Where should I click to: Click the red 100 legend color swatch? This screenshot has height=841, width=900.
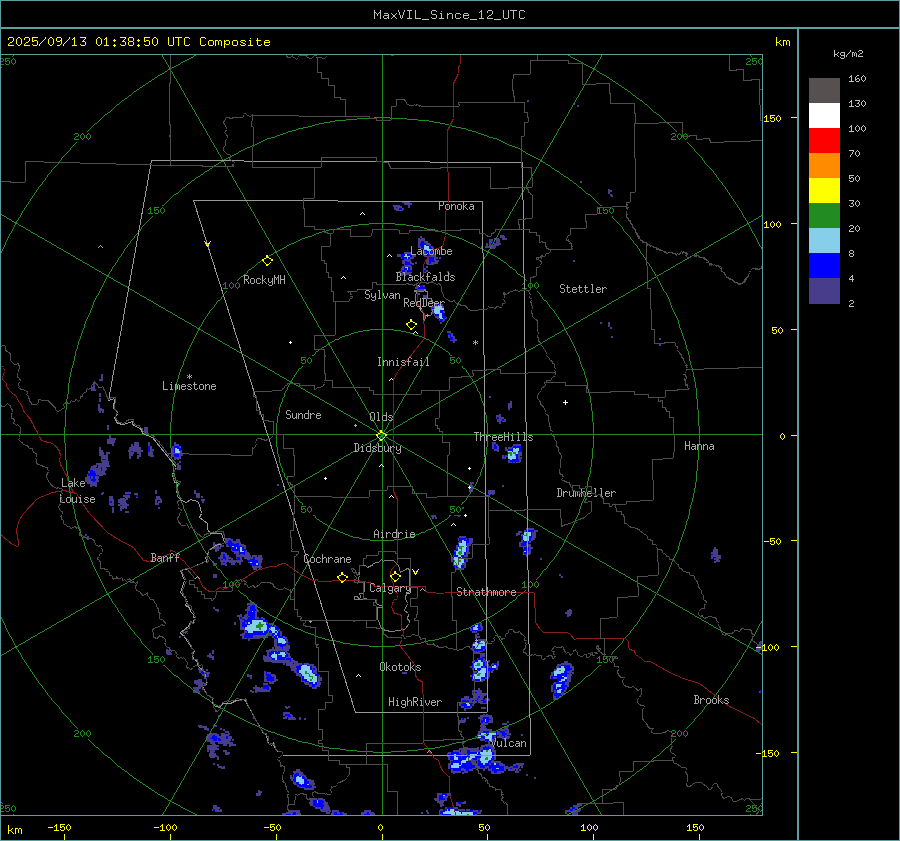click(824, 141)
